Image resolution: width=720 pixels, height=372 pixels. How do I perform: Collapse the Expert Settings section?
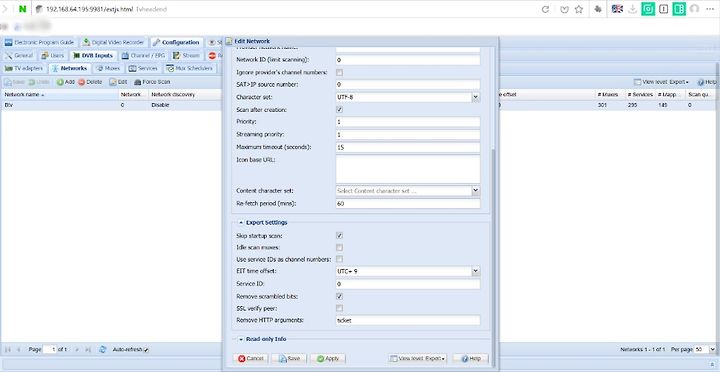click(x=241, y=223)
